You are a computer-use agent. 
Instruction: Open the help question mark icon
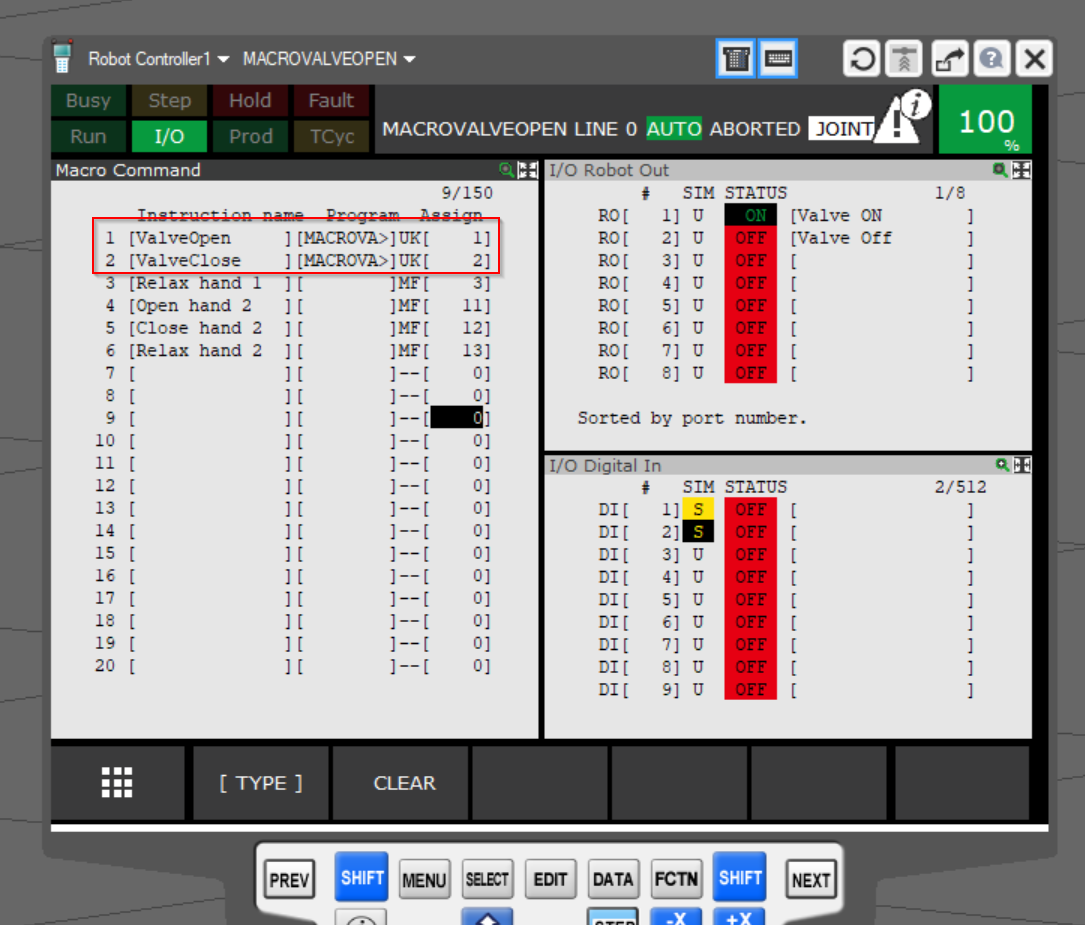[x=992, y=59]
